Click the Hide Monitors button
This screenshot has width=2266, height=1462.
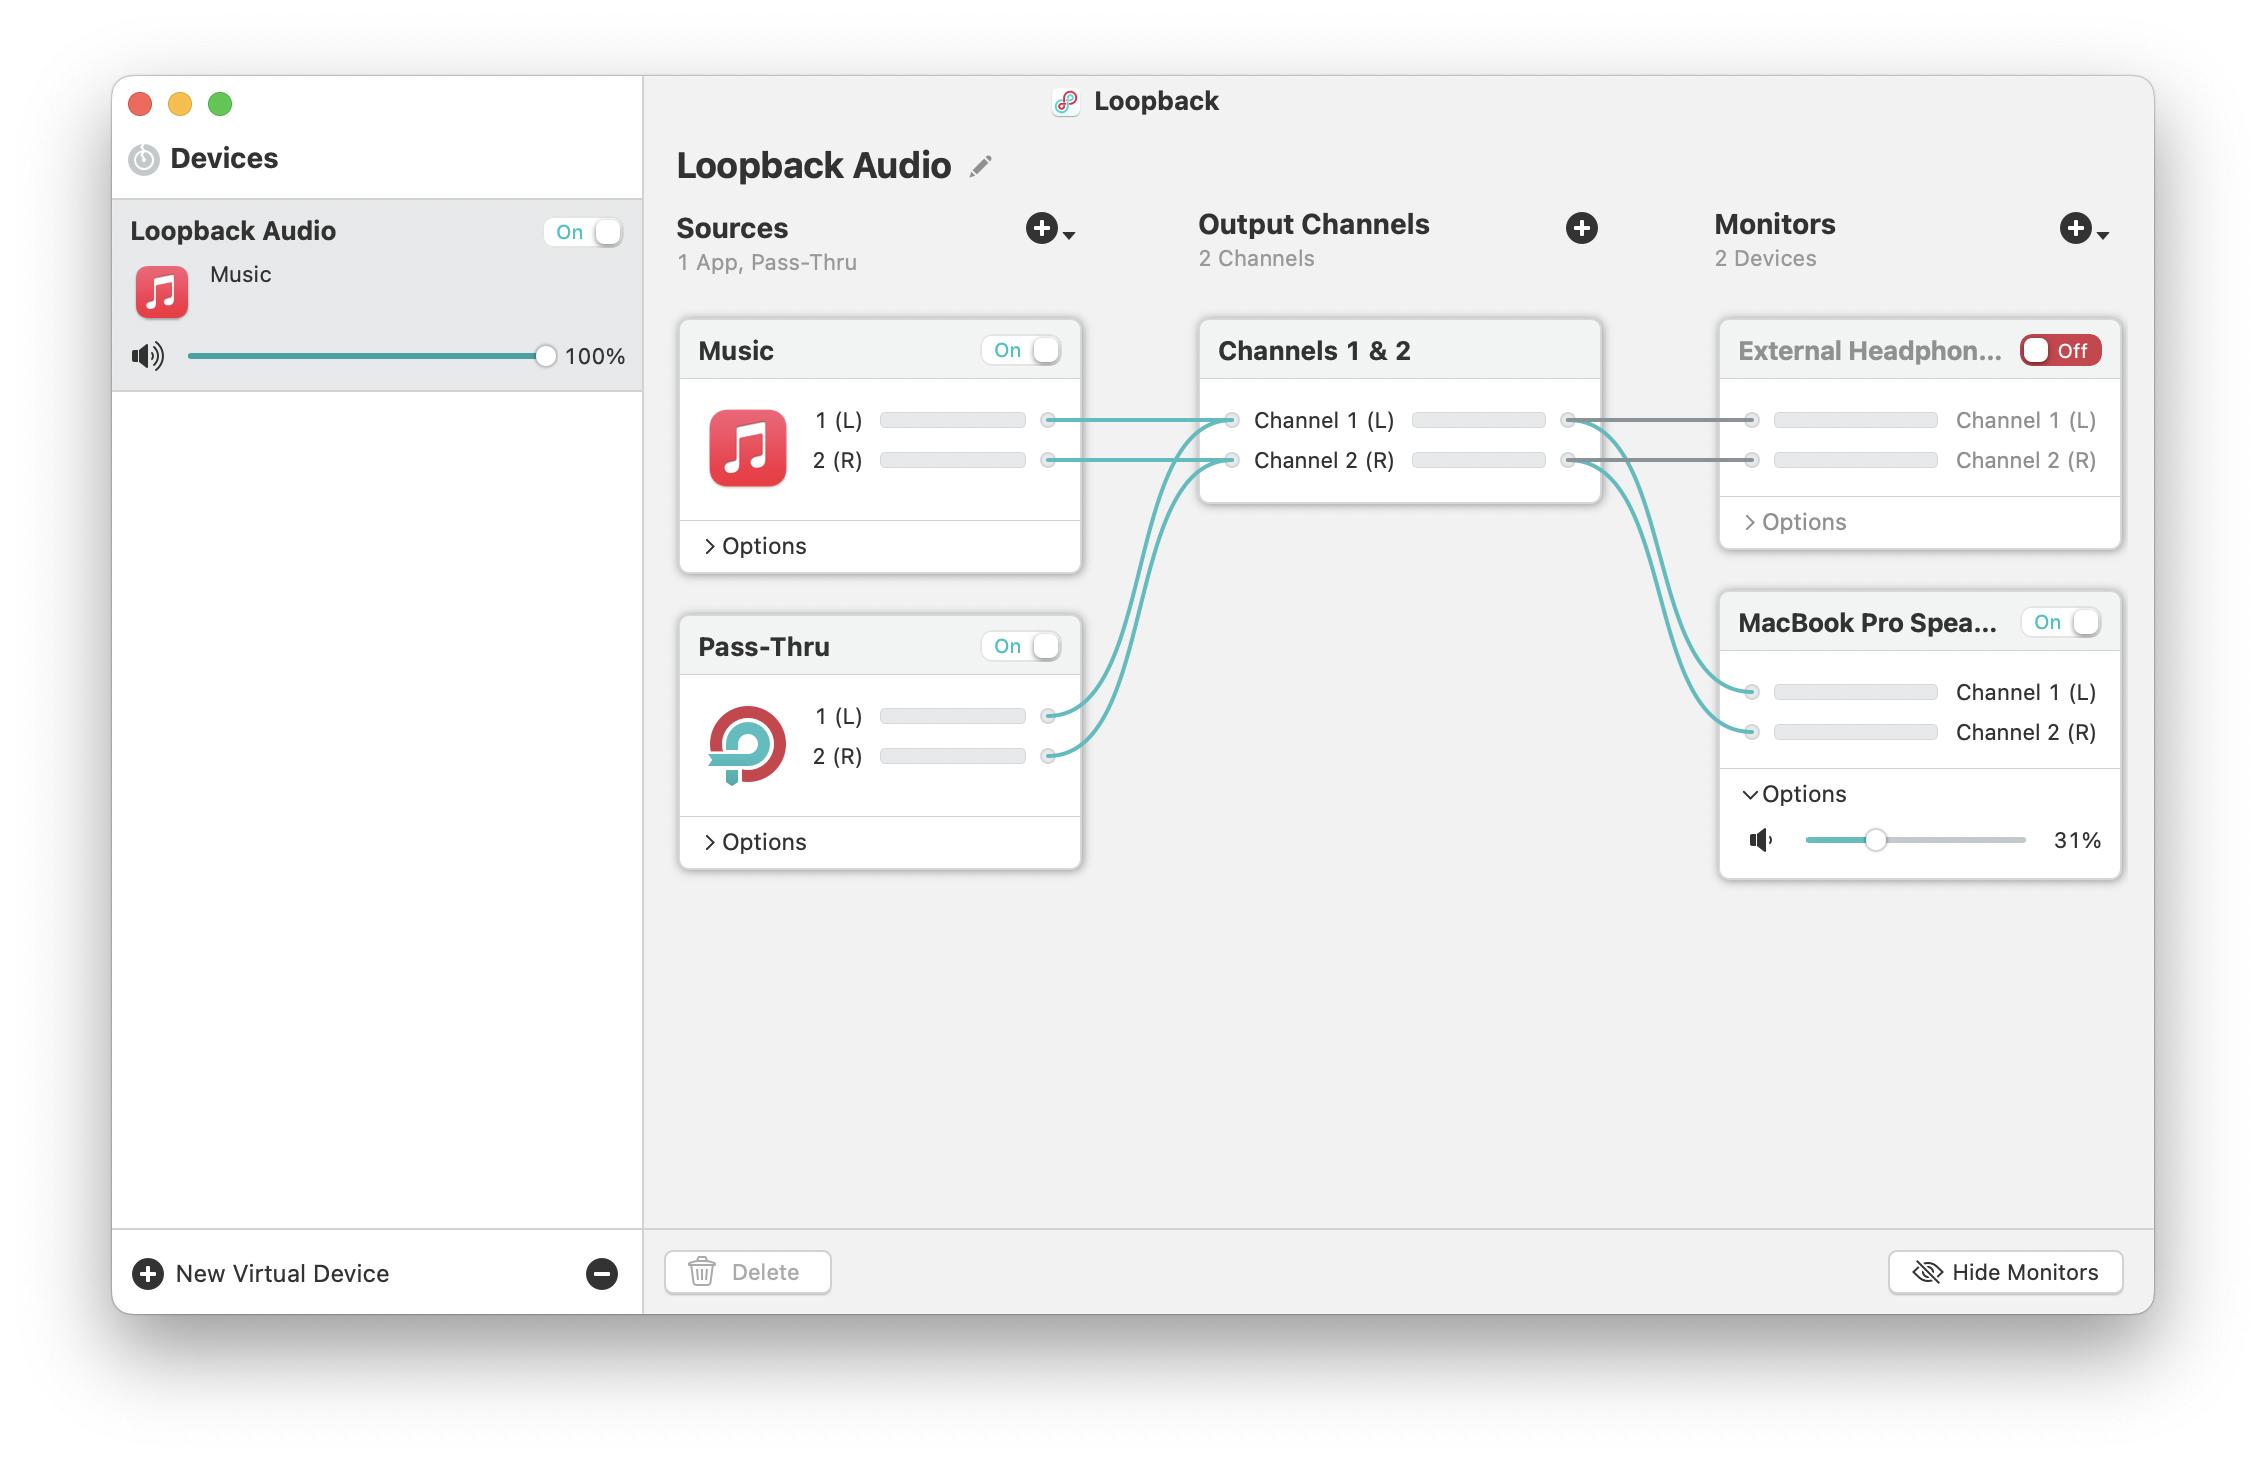pyautogui.click(x=2005, y=1272)
